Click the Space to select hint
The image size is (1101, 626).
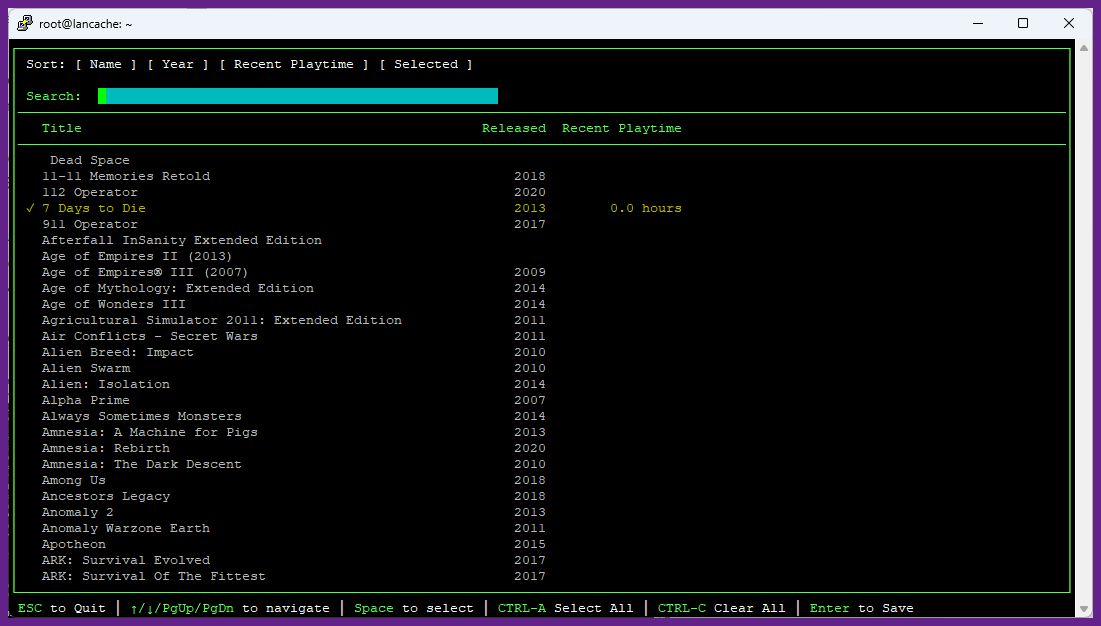point(414,608)
